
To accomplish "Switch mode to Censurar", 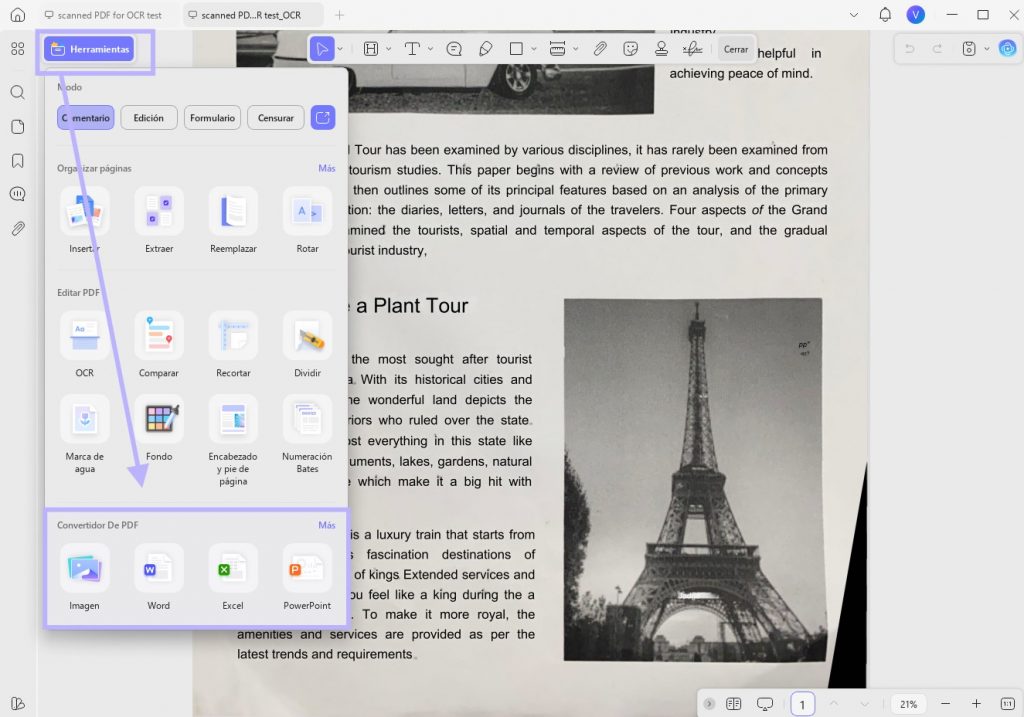I will [x=276, y=118].
